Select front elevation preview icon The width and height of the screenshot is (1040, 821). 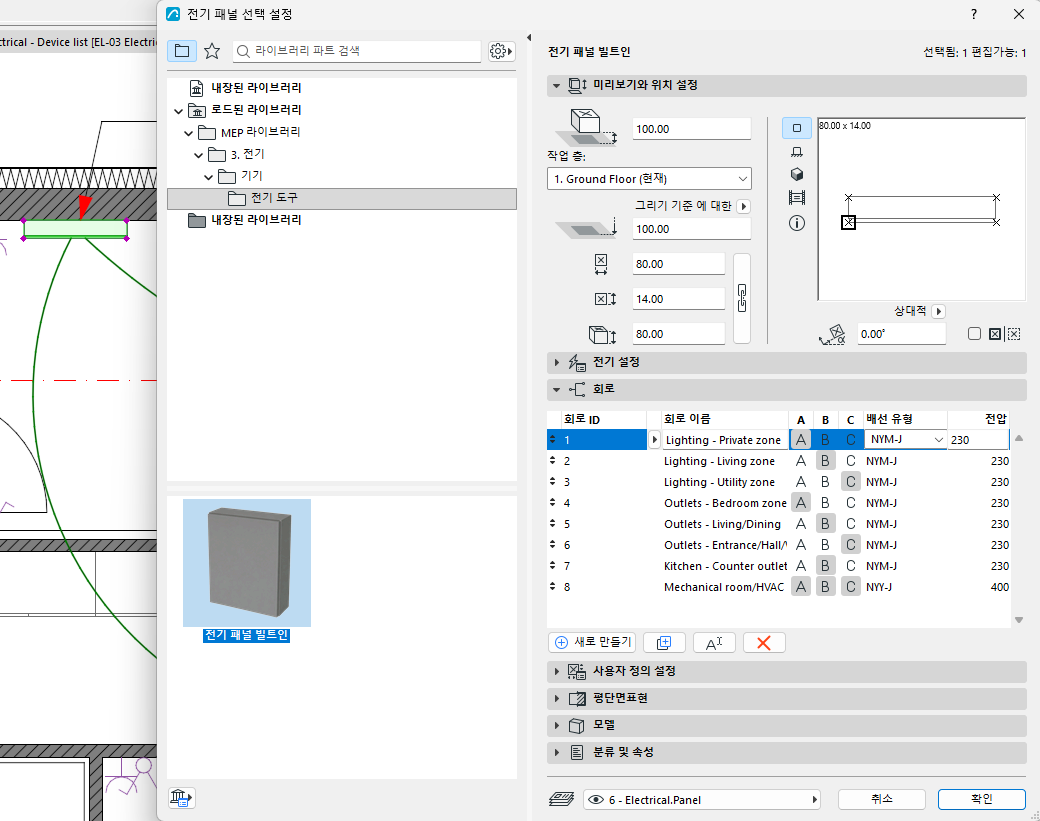click(797, 151)
